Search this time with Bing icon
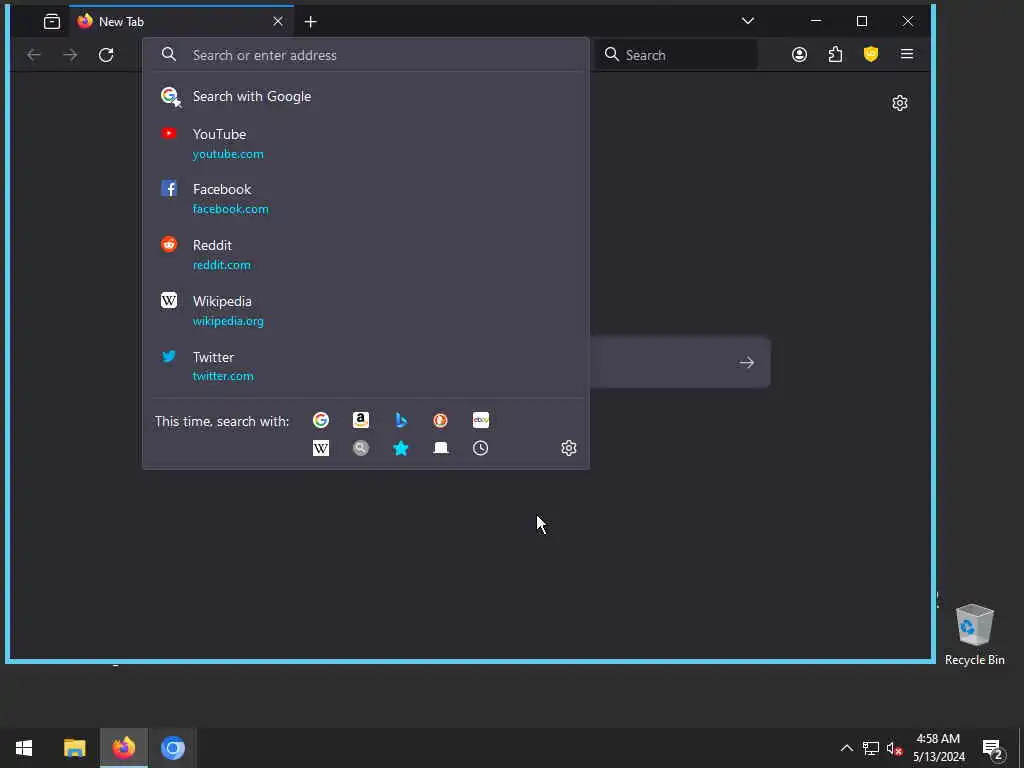 pyautogui.click(x=401, y=420)
